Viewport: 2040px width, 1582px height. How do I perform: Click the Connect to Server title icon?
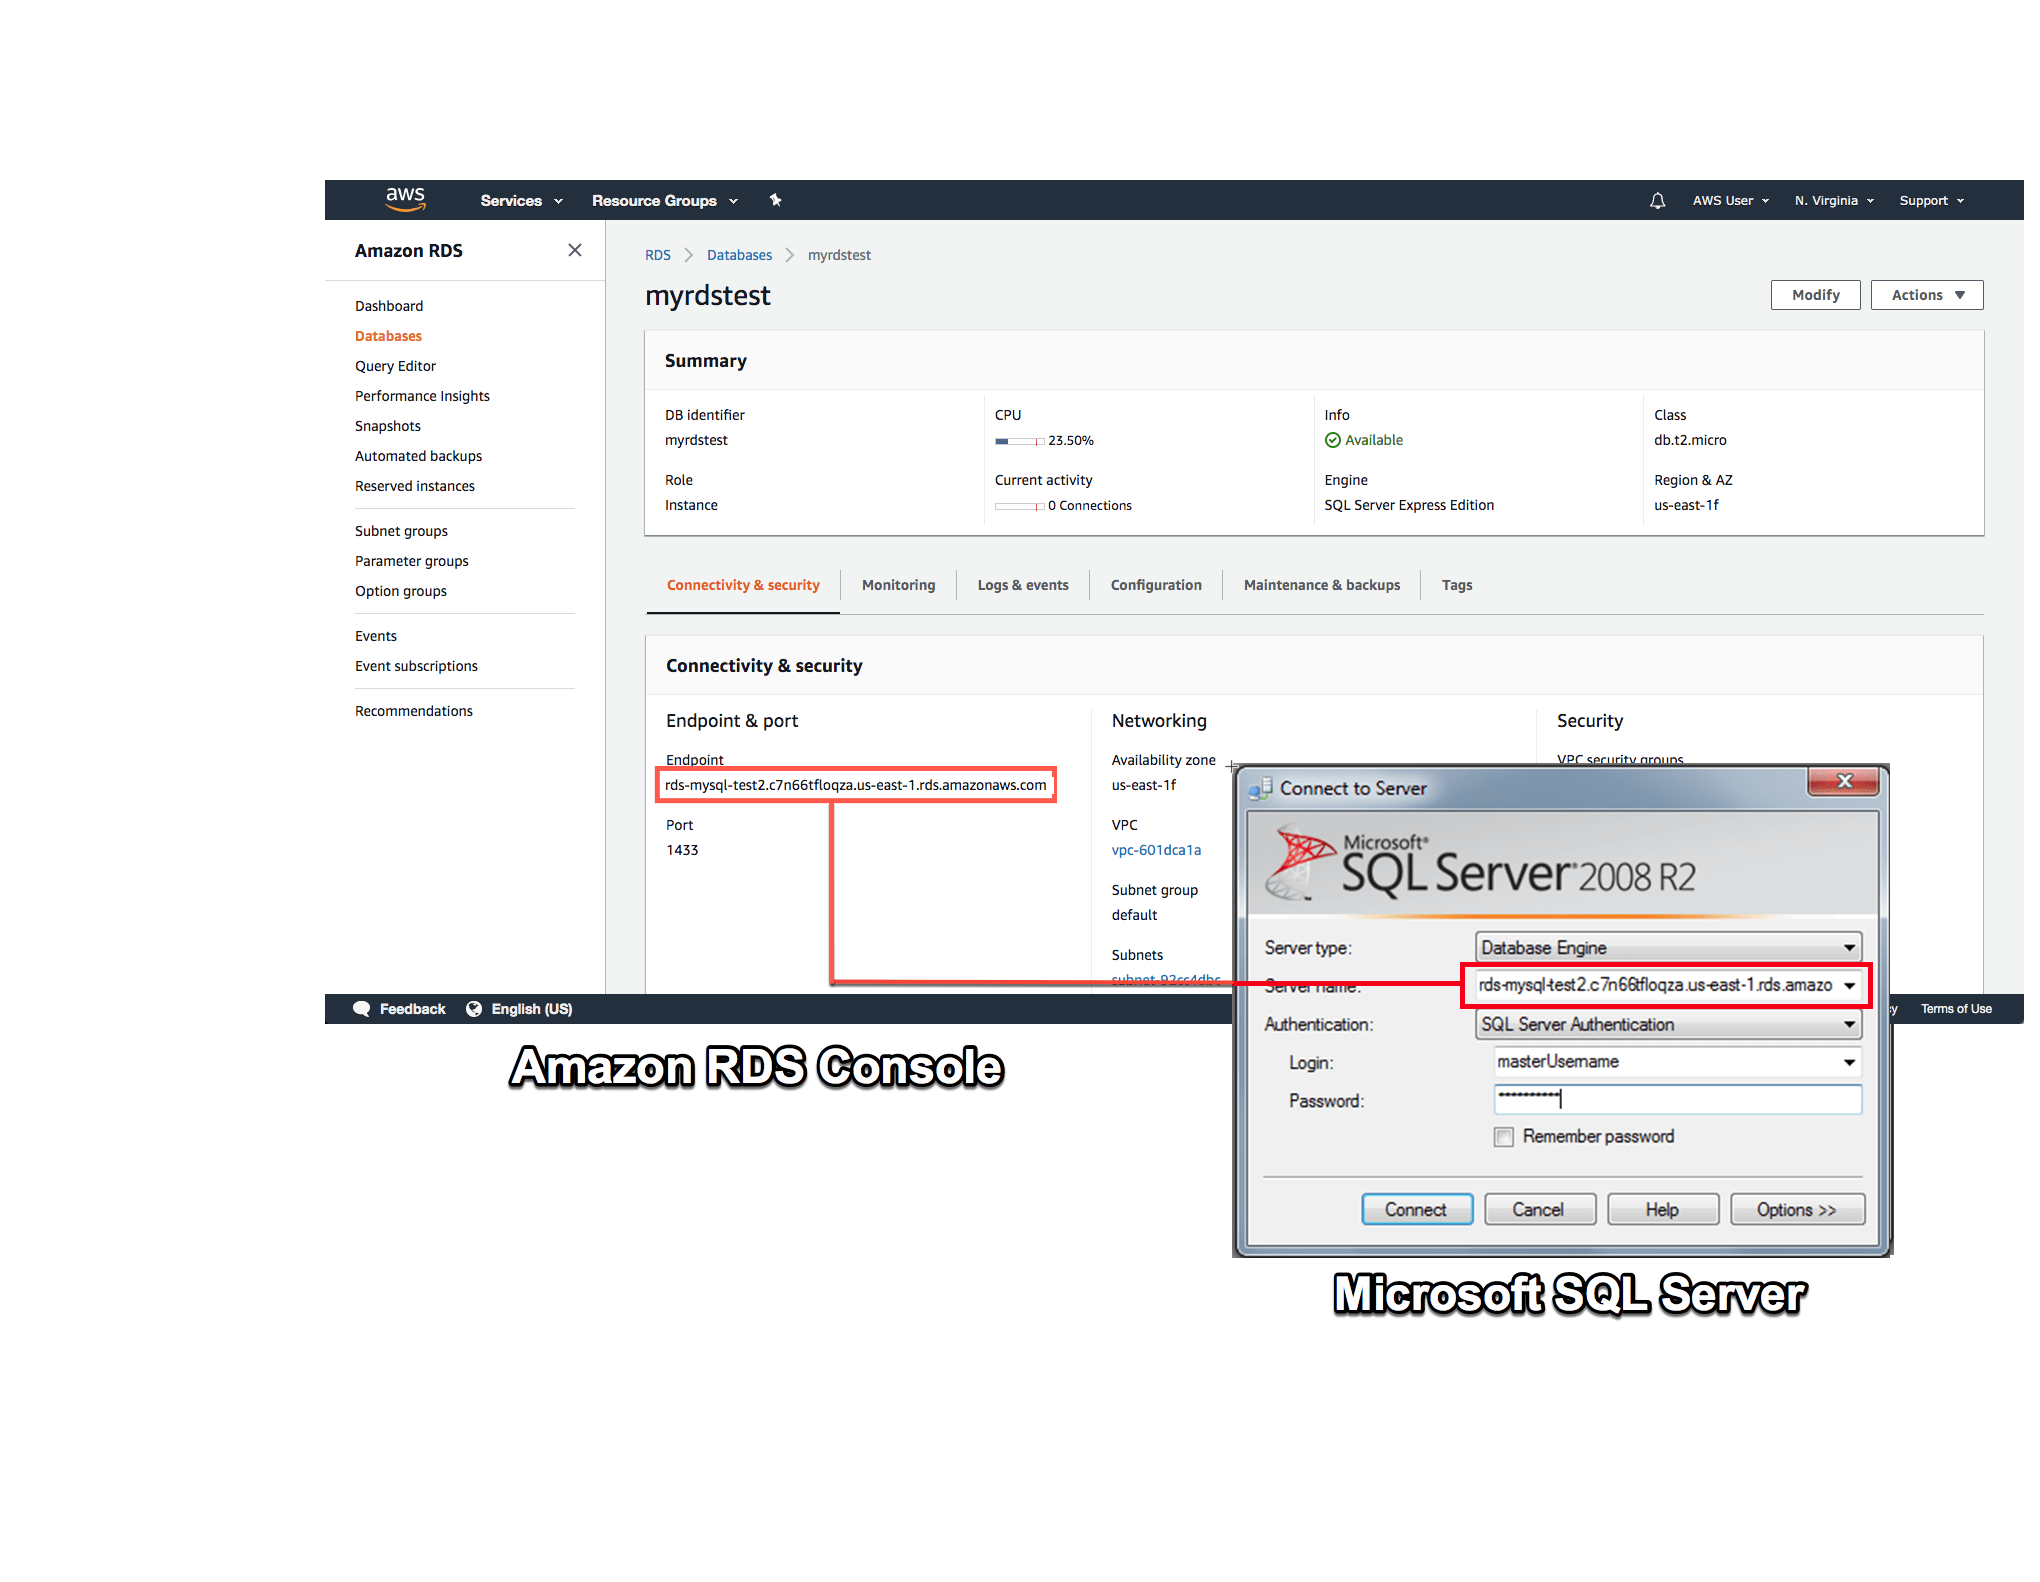click(1260, 788)
